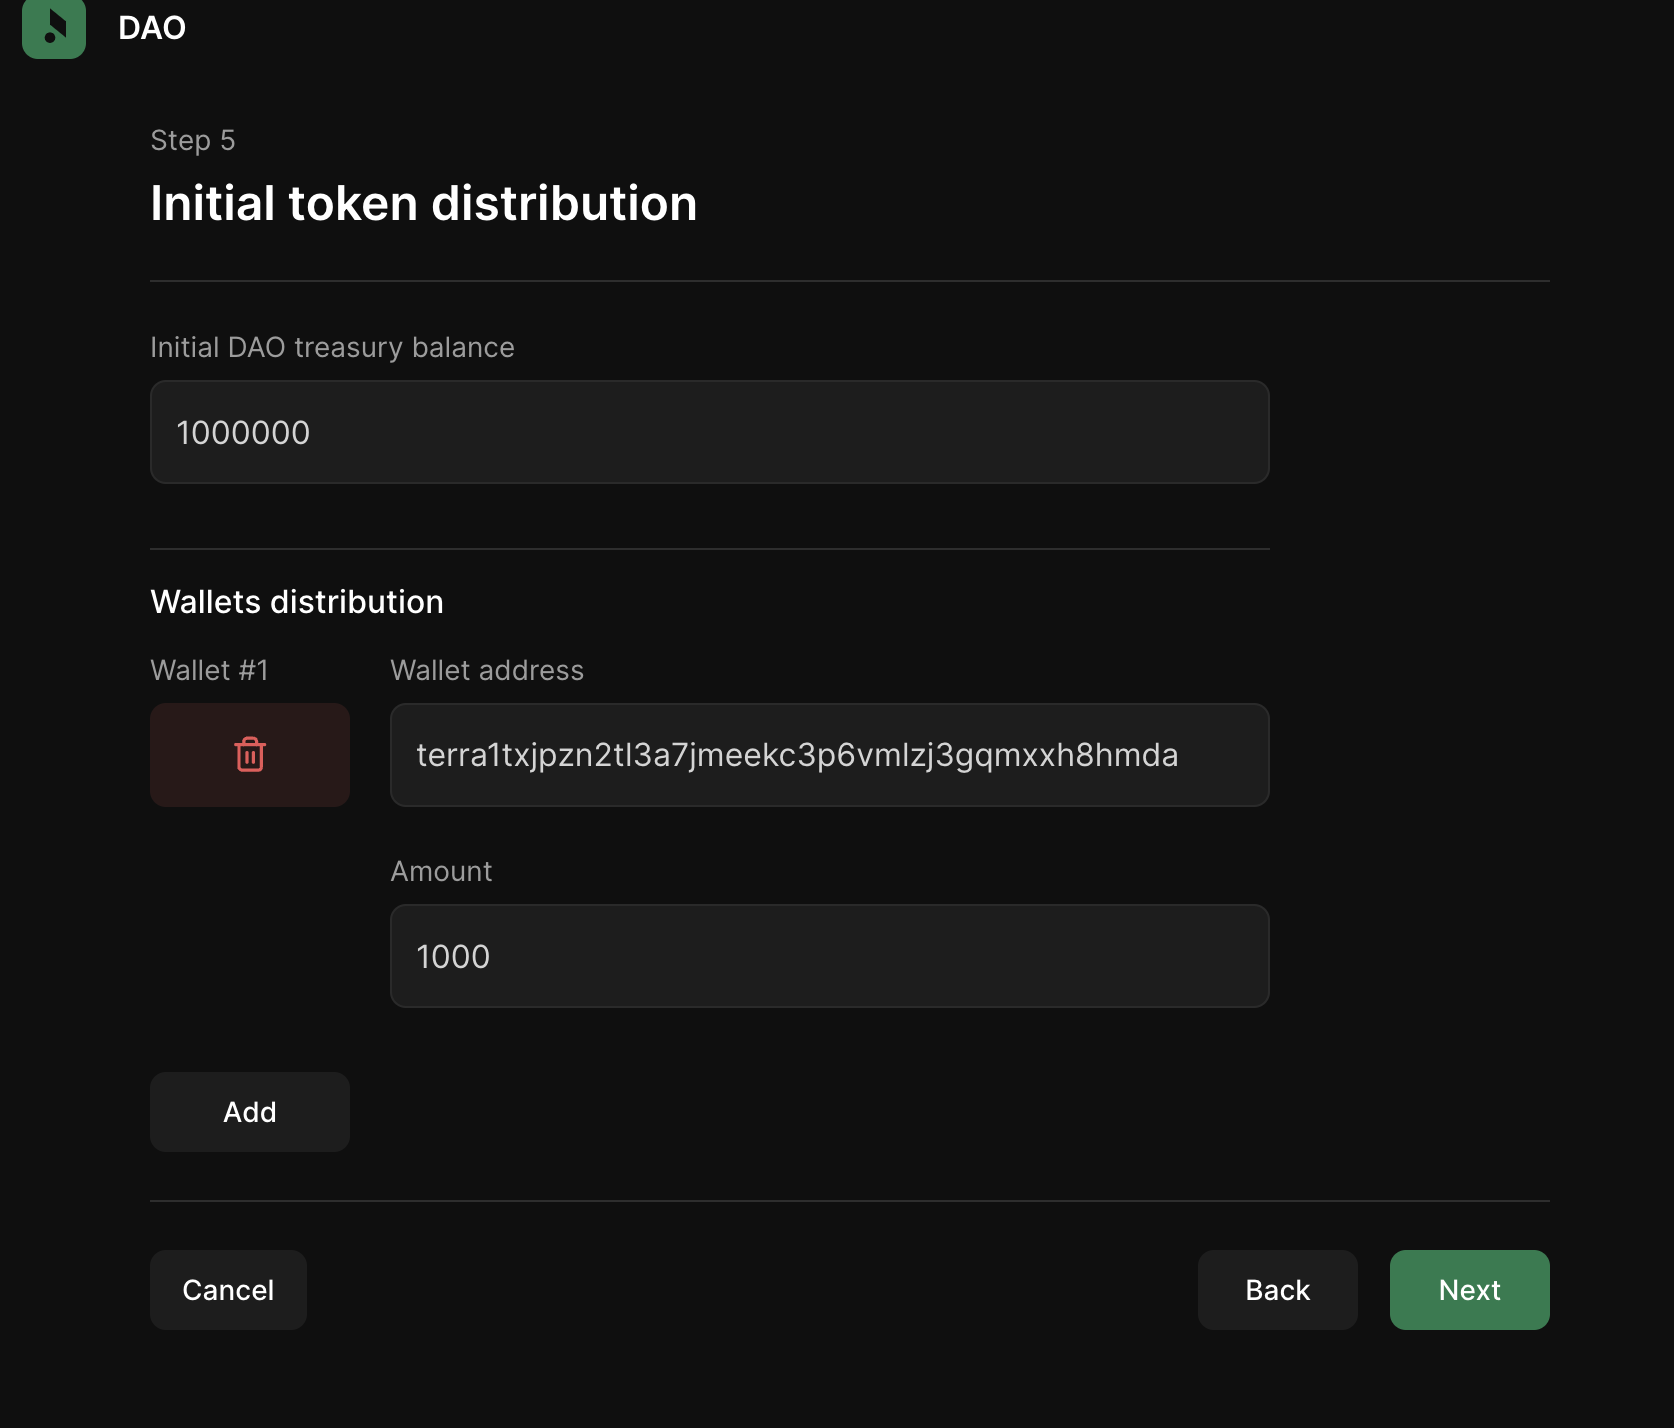Viewport: 1674px width, 1428px height.
Task: Delete Wallet #1 with the trash icon
Action: [250, 755]
